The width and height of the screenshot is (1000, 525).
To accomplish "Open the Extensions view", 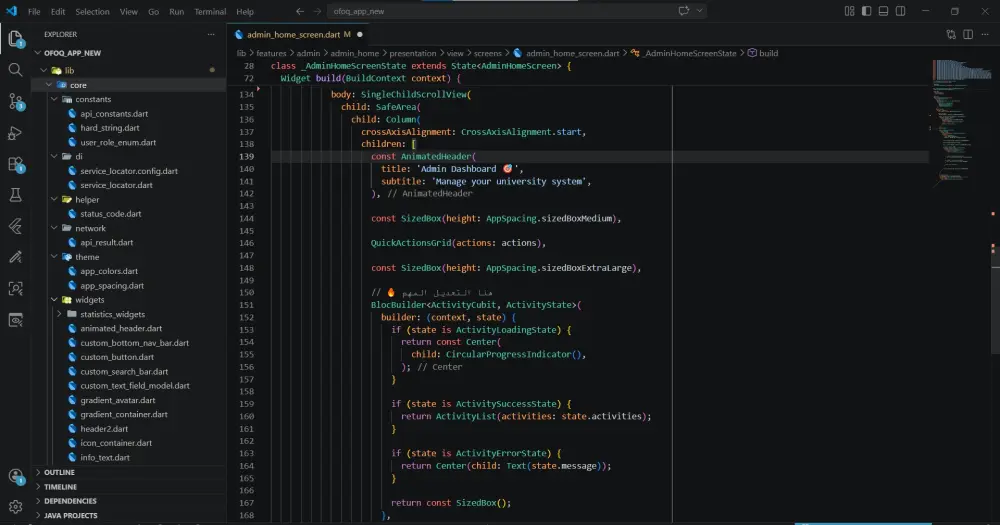I will 15,164.
